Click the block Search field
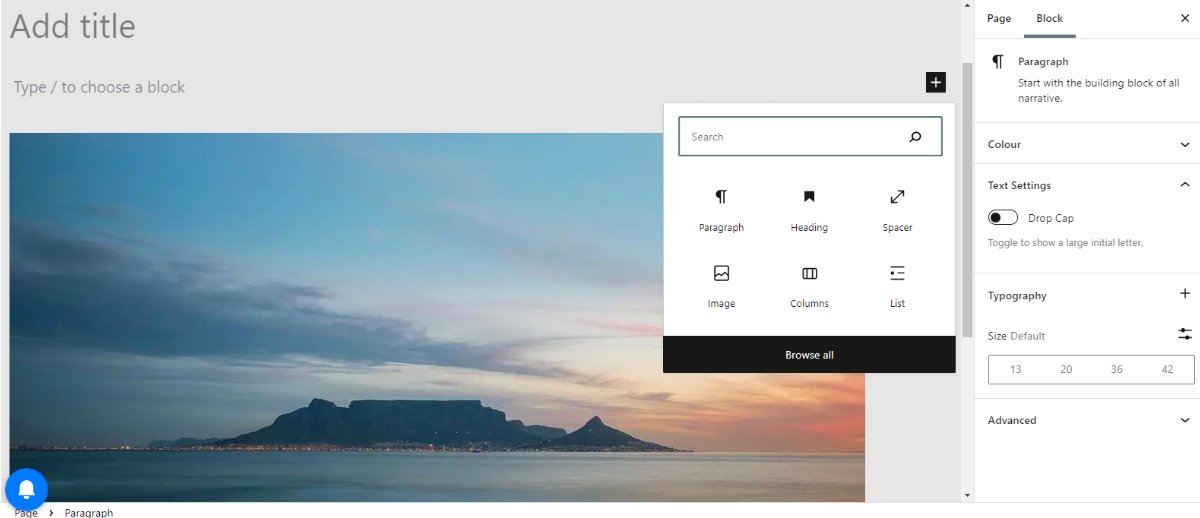Viewport: 1200px width, 518px height. 810,137
